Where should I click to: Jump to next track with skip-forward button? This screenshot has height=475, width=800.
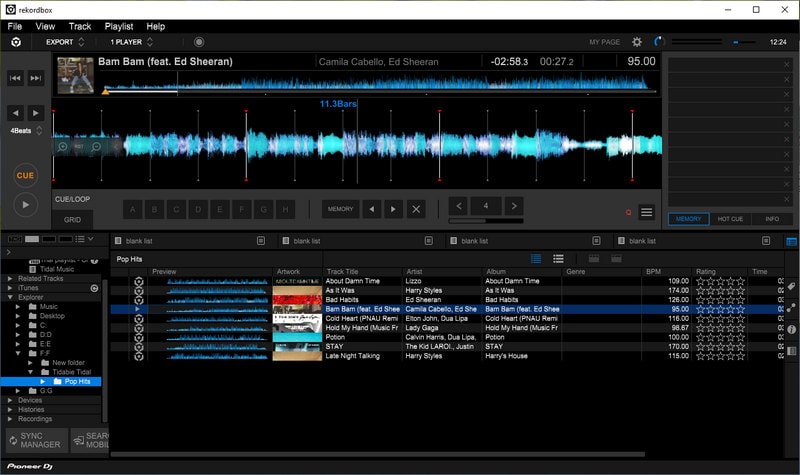click(x=36, y=78)
